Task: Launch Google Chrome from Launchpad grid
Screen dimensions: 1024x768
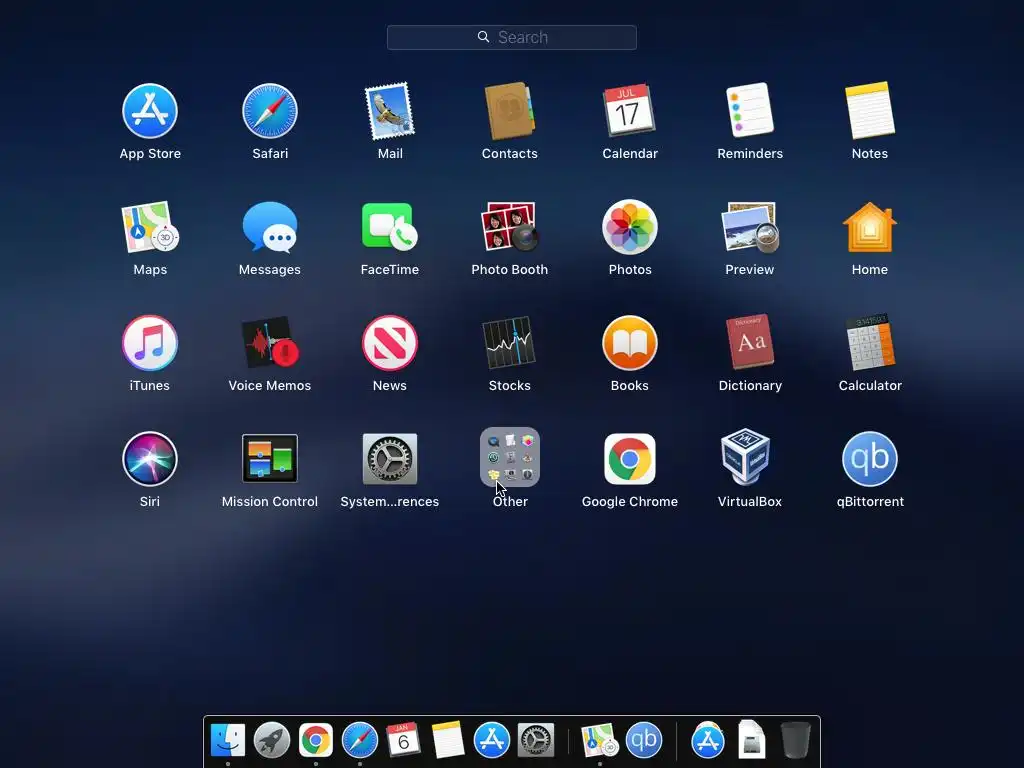Action: 630,459
